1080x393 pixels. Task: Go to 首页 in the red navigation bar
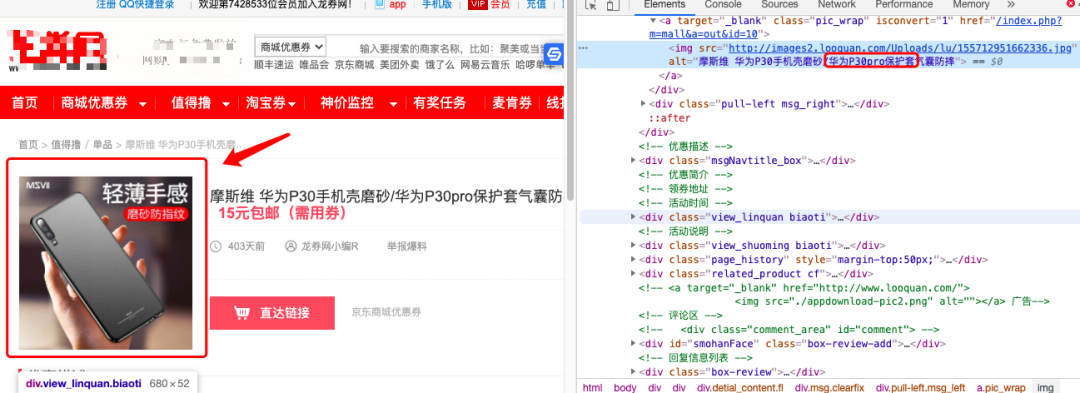tap(25, 103)
